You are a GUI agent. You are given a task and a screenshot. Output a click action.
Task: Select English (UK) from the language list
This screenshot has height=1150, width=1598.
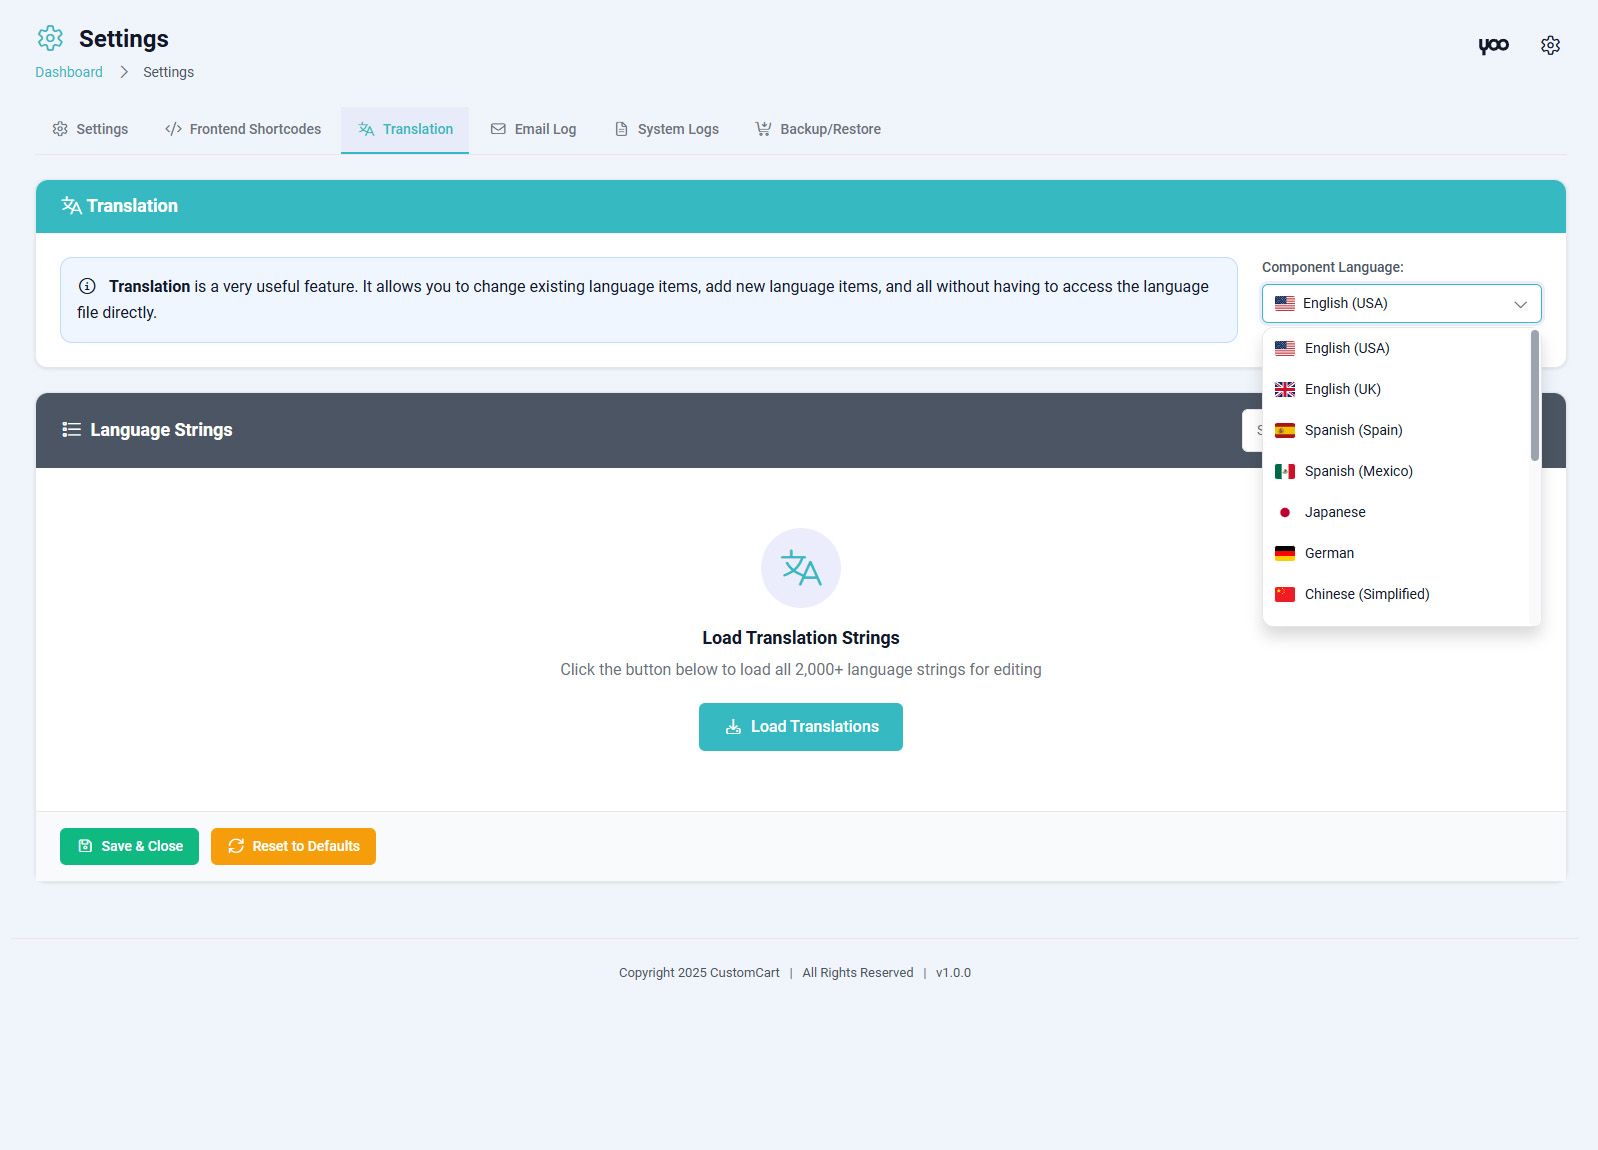[x=1342, y=389]
